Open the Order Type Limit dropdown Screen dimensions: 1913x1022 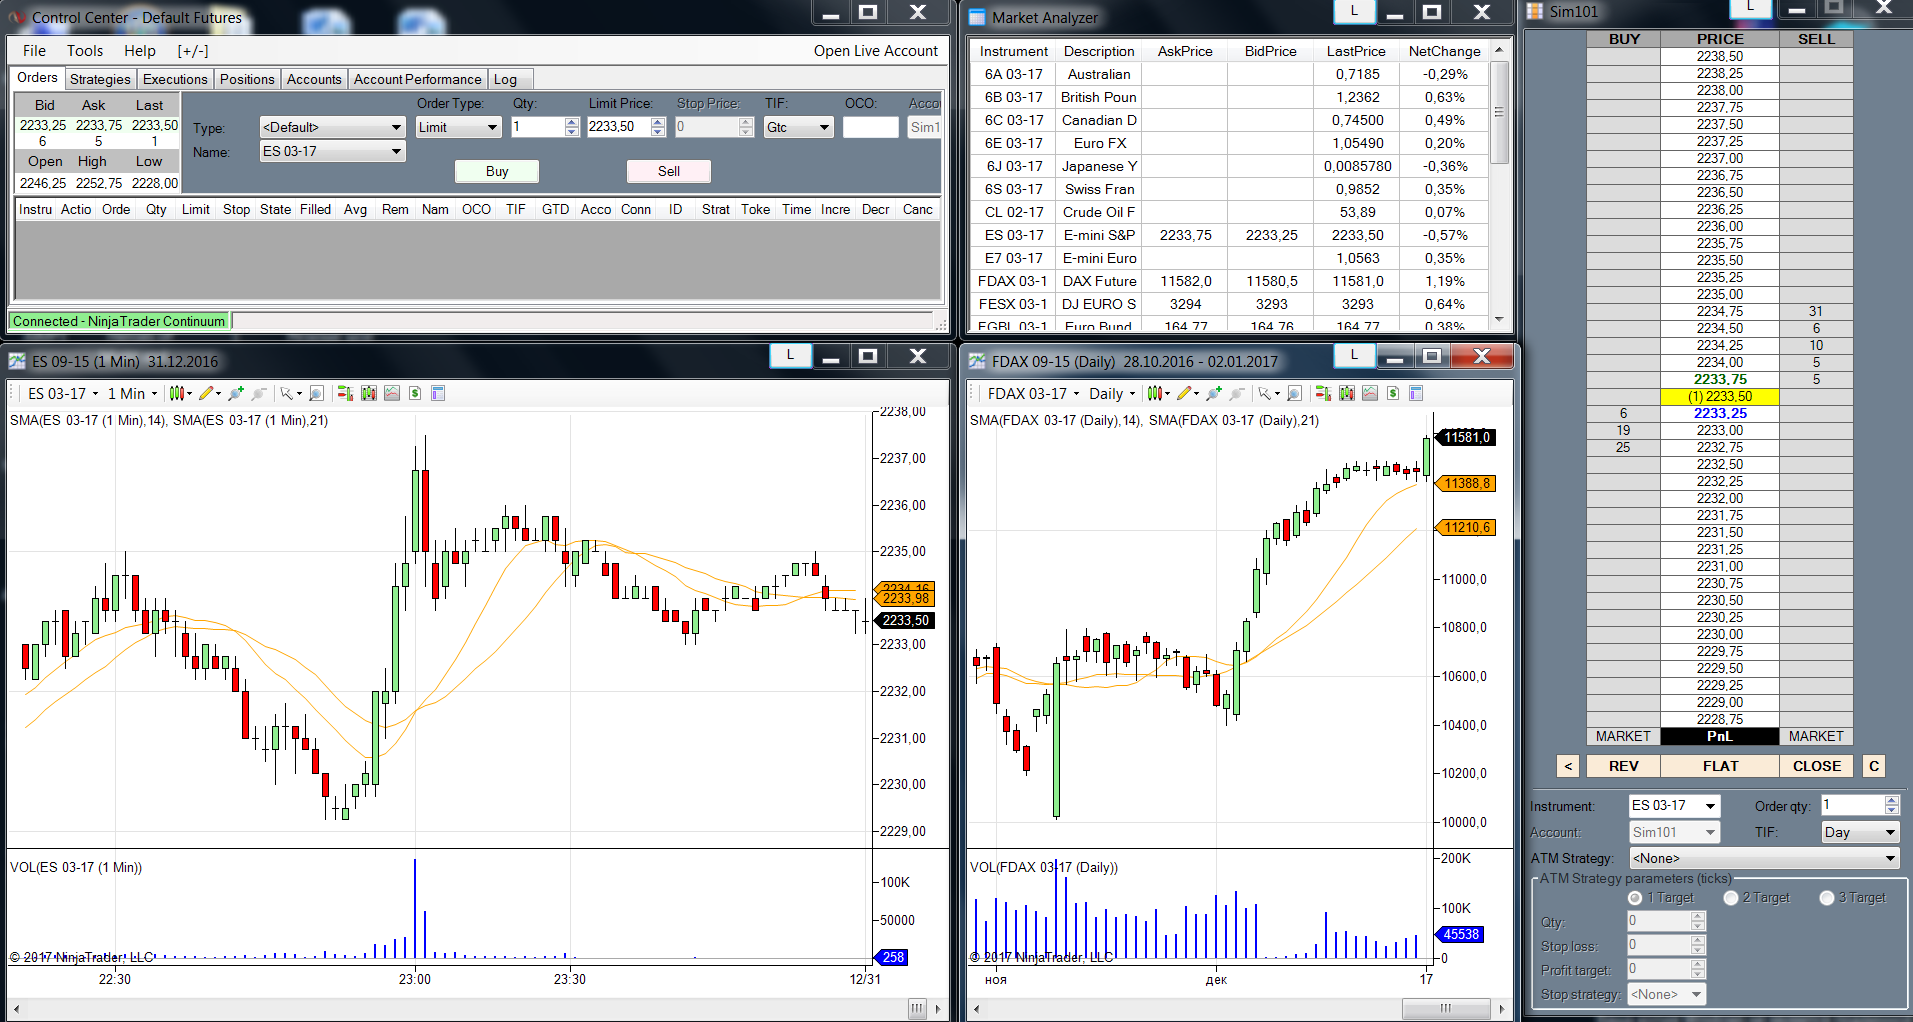459,128
